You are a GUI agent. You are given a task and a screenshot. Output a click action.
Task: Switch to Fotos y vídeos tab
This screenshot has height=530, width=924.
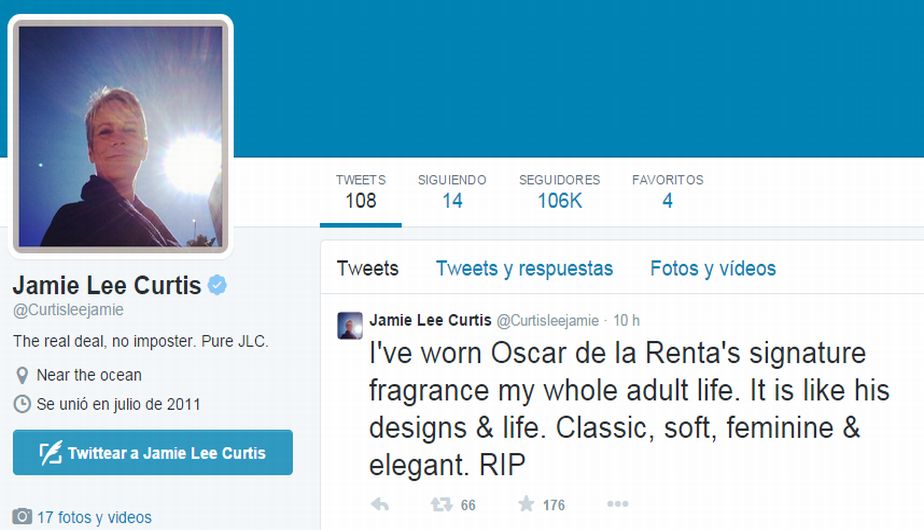tap(713, 269)
